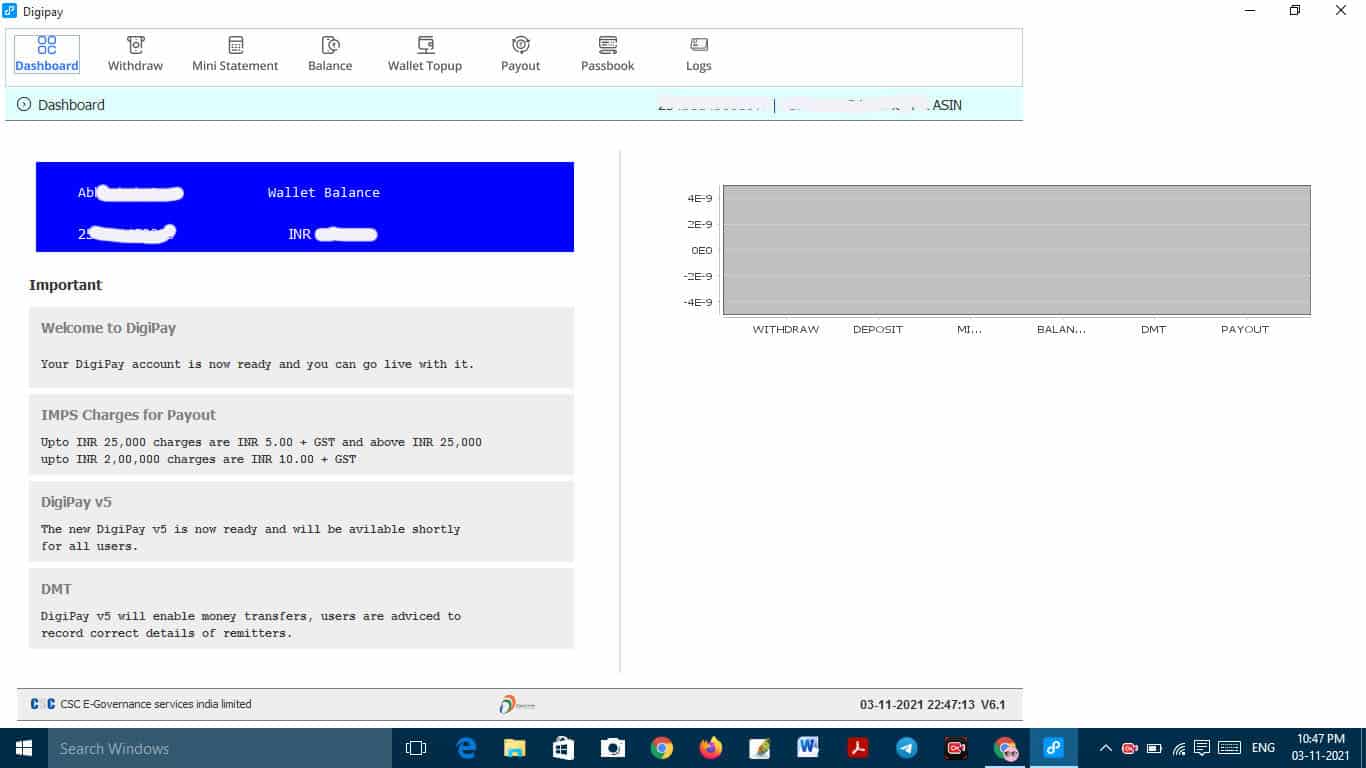Launch Firefox from taskbar

(710, 748)
